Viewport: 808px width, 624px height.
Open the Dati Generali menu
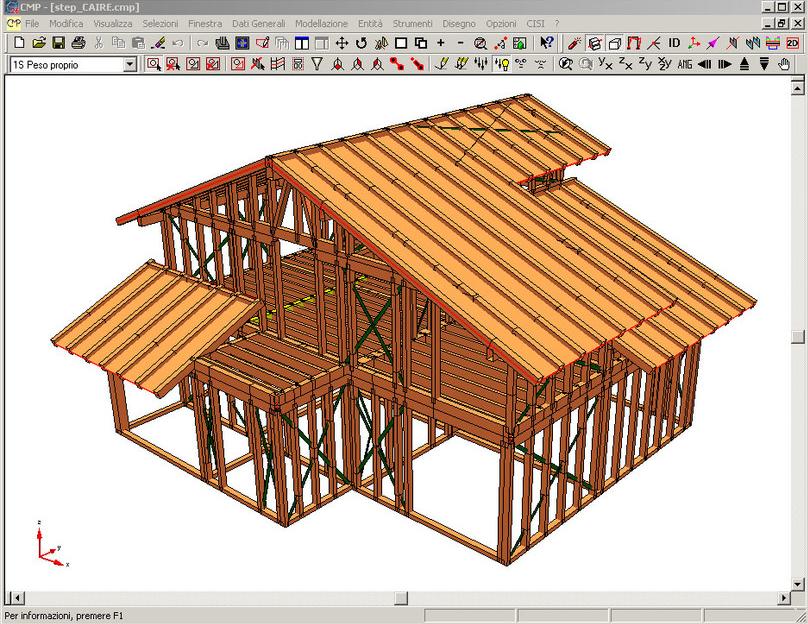(x=258, y=23)
